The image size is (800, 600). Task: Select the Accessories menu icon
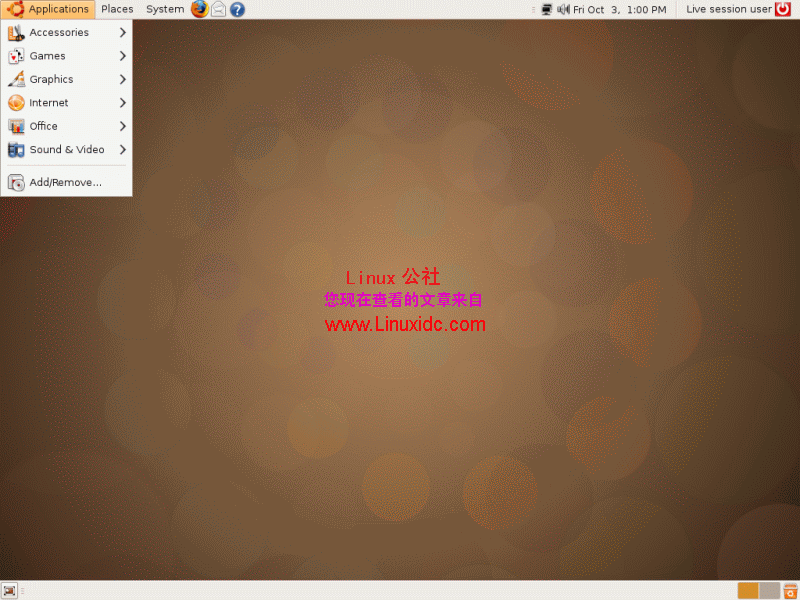tap(16, 32)
